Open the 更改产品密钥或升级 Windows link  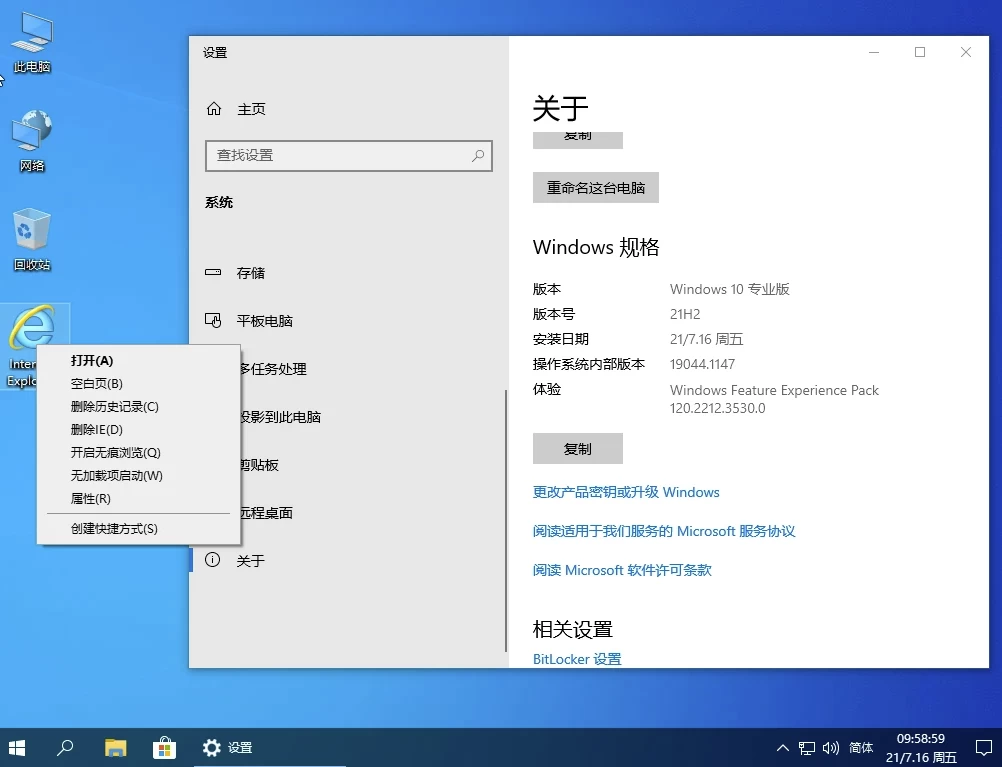(626, 492)
